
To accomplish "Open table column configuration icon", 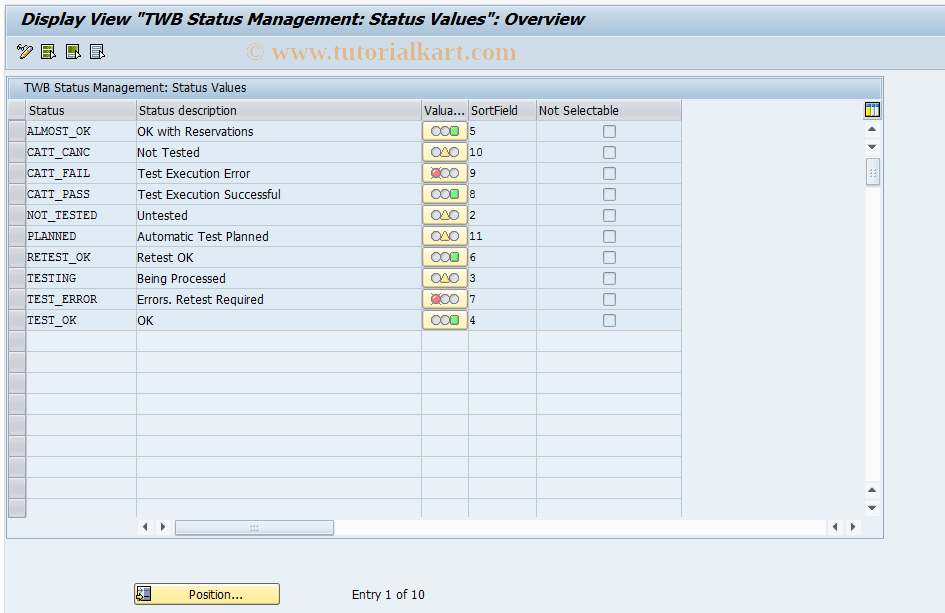I will [872, 110].
